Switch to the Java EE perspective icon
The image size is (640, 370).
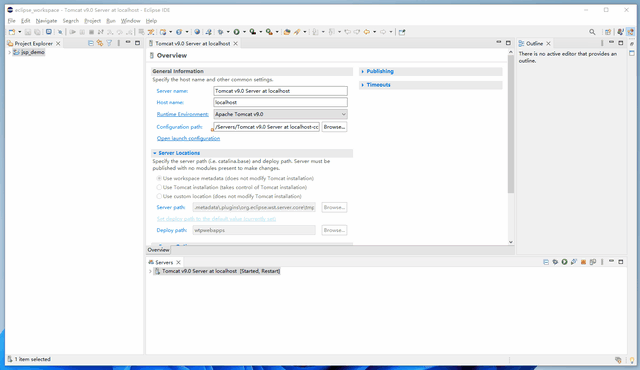631,32
